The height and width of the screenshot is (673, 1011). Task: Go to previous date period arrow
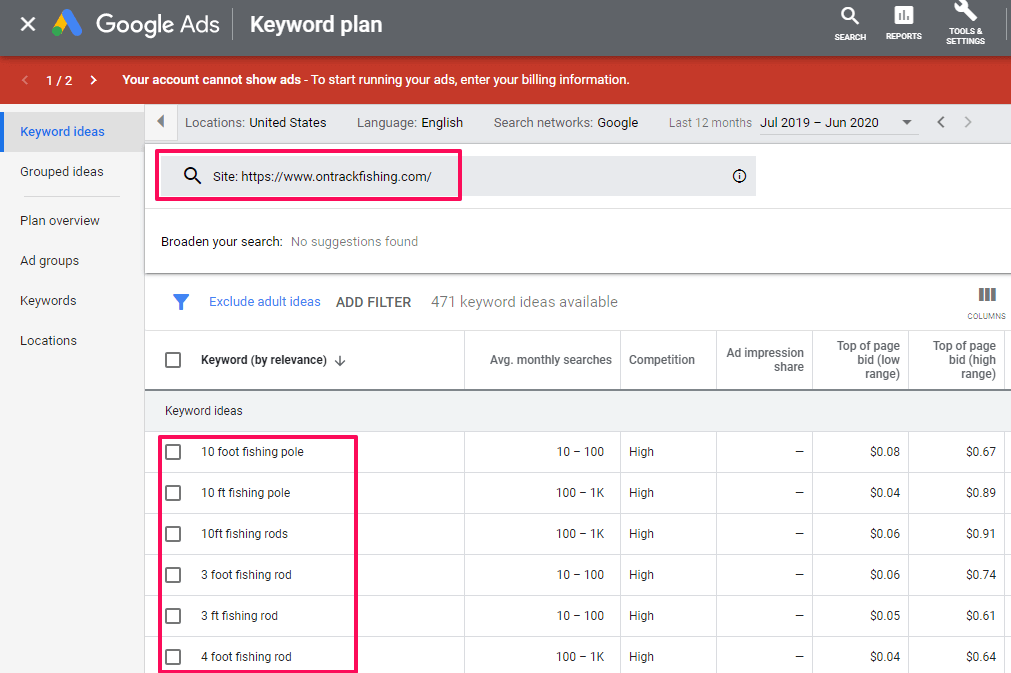click(941, 122)
